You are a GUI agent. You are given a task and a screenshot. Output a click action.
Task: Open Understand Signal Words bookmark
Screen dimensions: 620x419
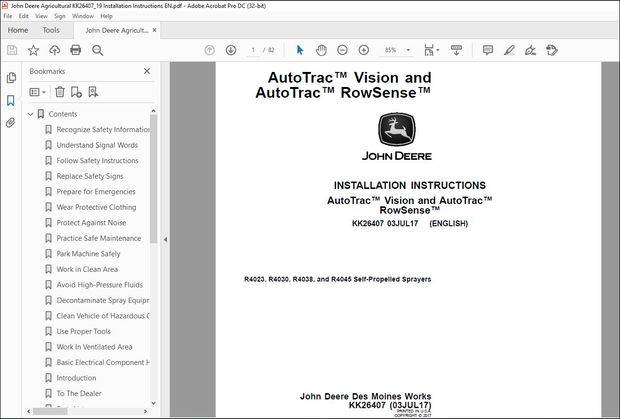coord(97,145)
